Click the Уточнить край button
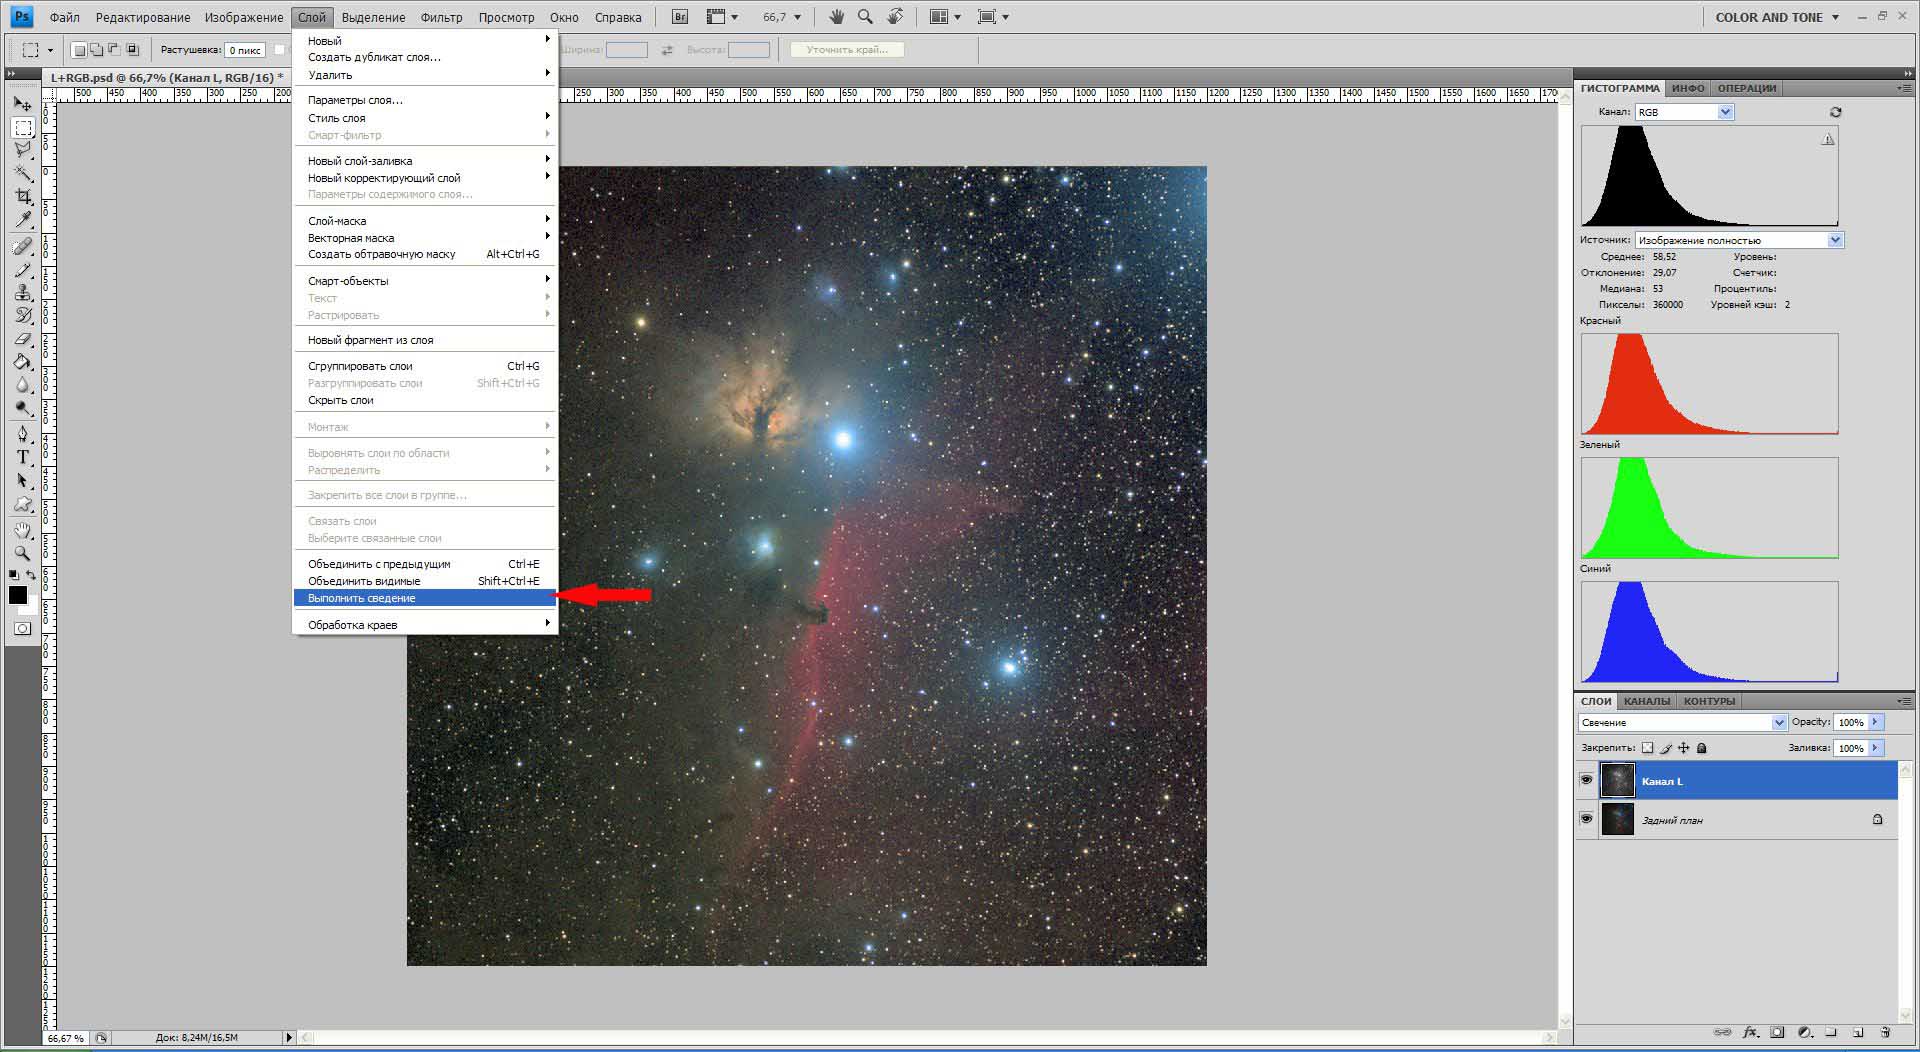The width and height of the screenshot is (1920, 1052). [846, 49]
